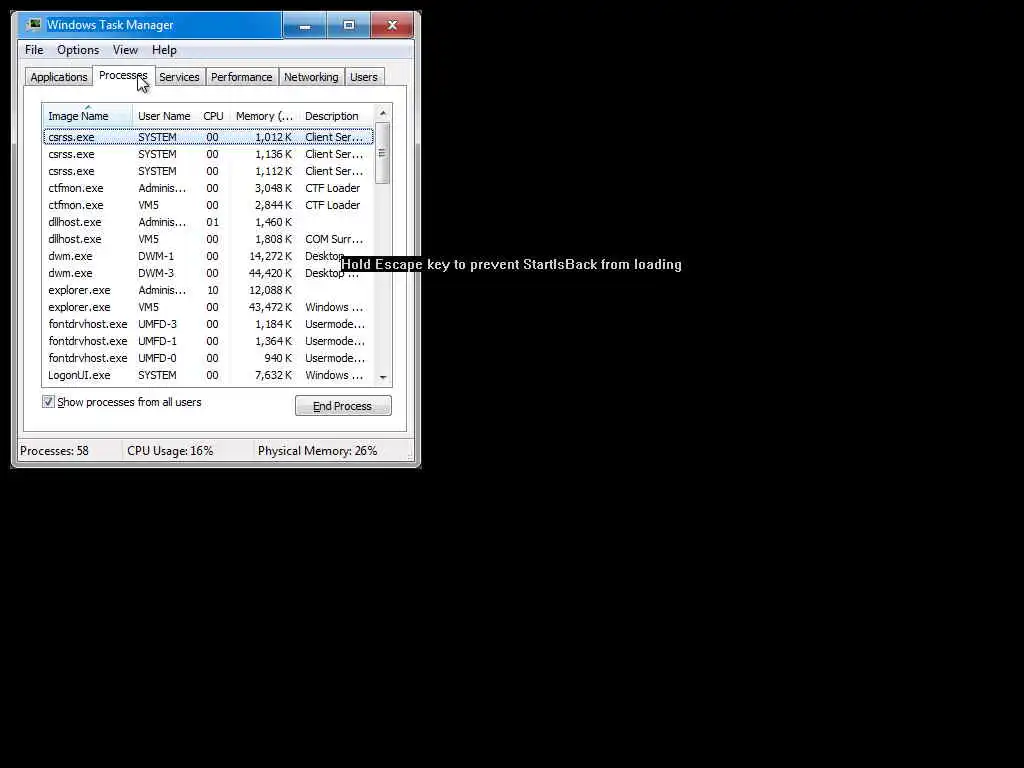Select the Processes tab
The image size is (1024, 768).
click(123, 76)
